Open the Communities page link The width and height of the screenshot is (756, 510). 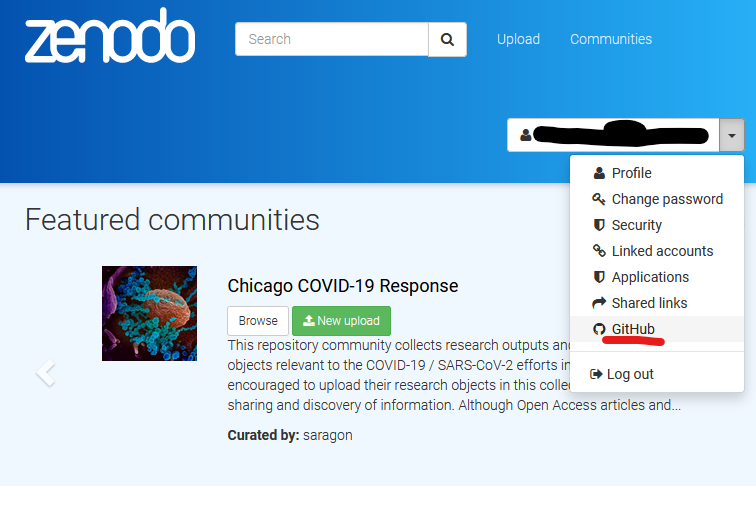pos(611,39)
